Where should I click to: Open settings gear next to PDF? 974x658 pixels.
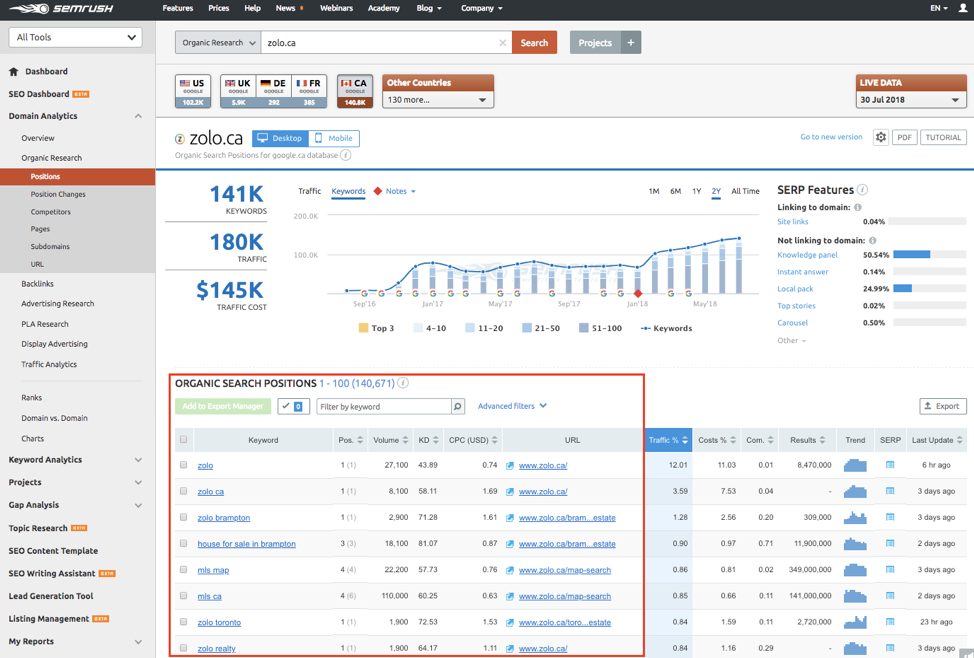click(x=881, y=137)
